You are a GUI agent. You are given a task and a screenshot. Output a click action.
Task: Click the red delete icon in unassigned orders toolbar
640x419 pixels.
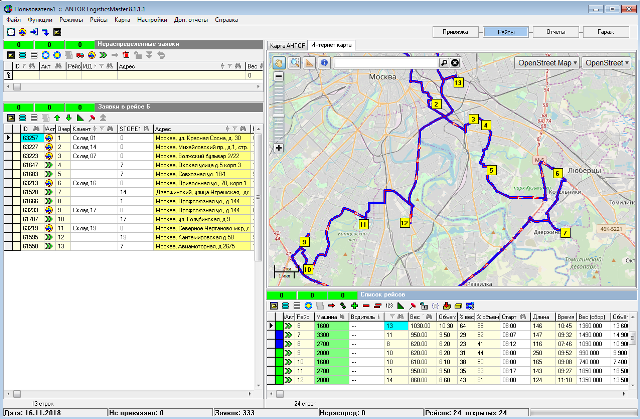click(126, 55)
